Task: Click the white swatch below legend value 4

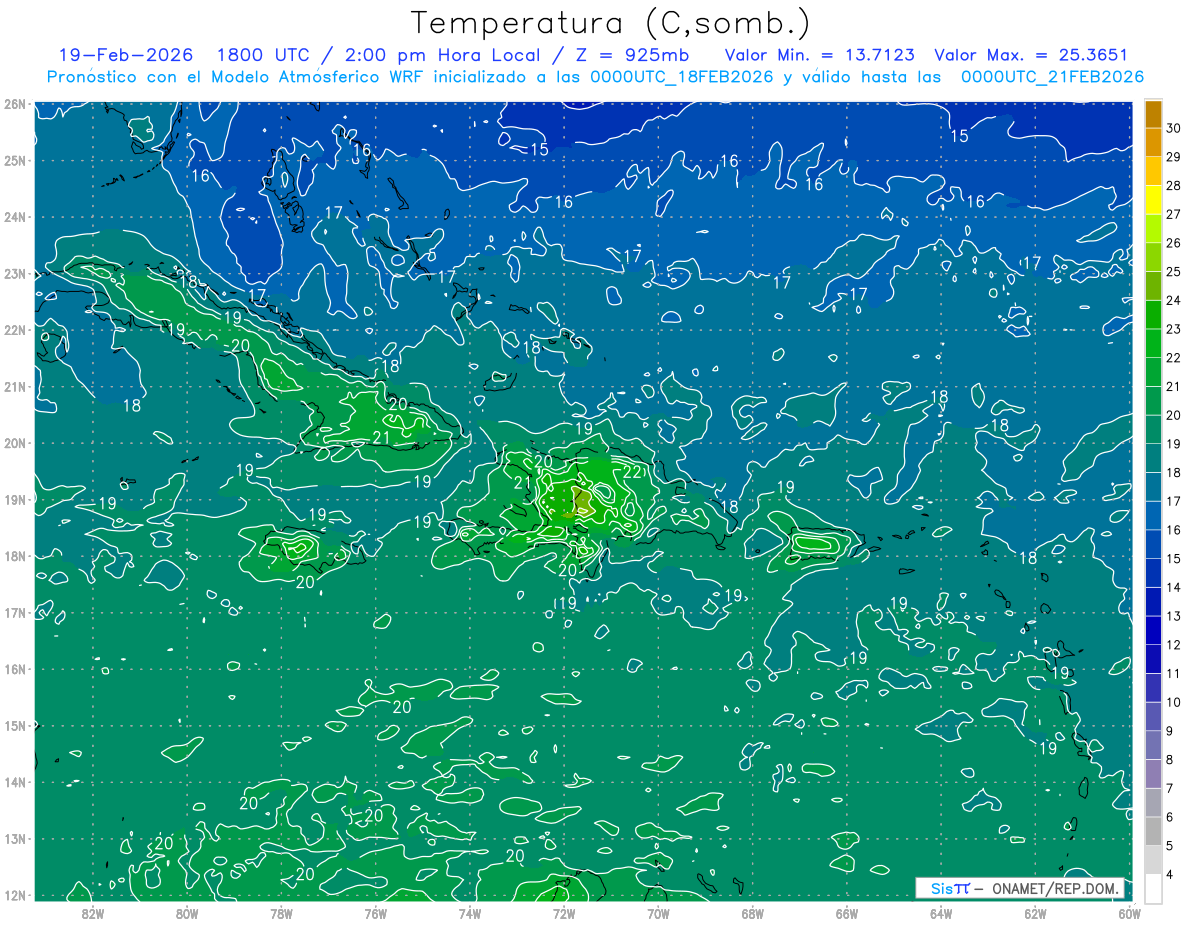Action: 1153,889
